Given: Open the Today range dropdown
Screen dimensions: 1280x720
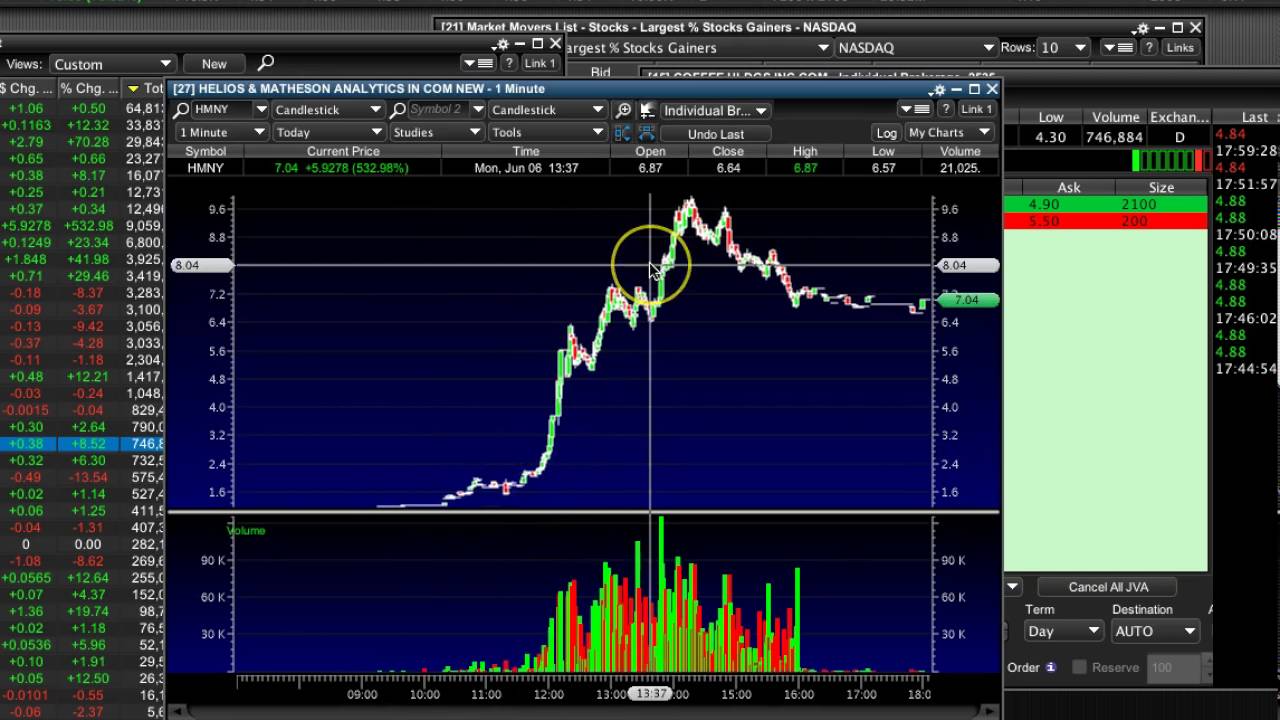Looking at the screenshot, I should click(x=328, y=132).
